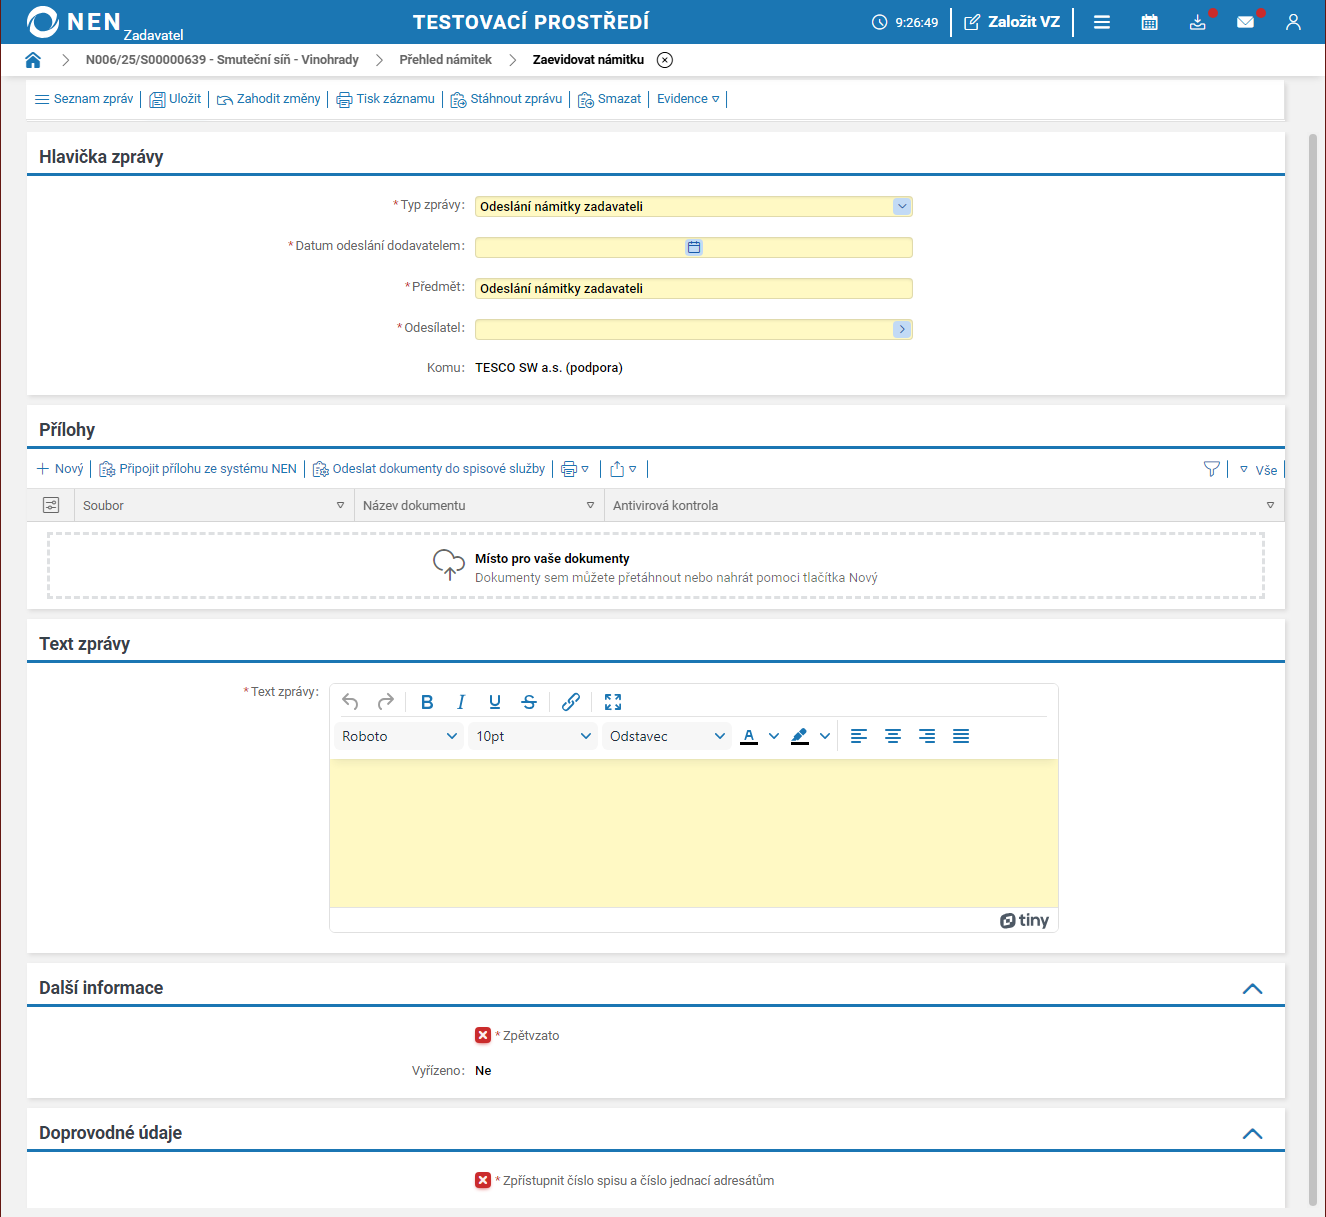Click the user profile icon
Screen dimensions: 1326x1217
(1293, 22)
